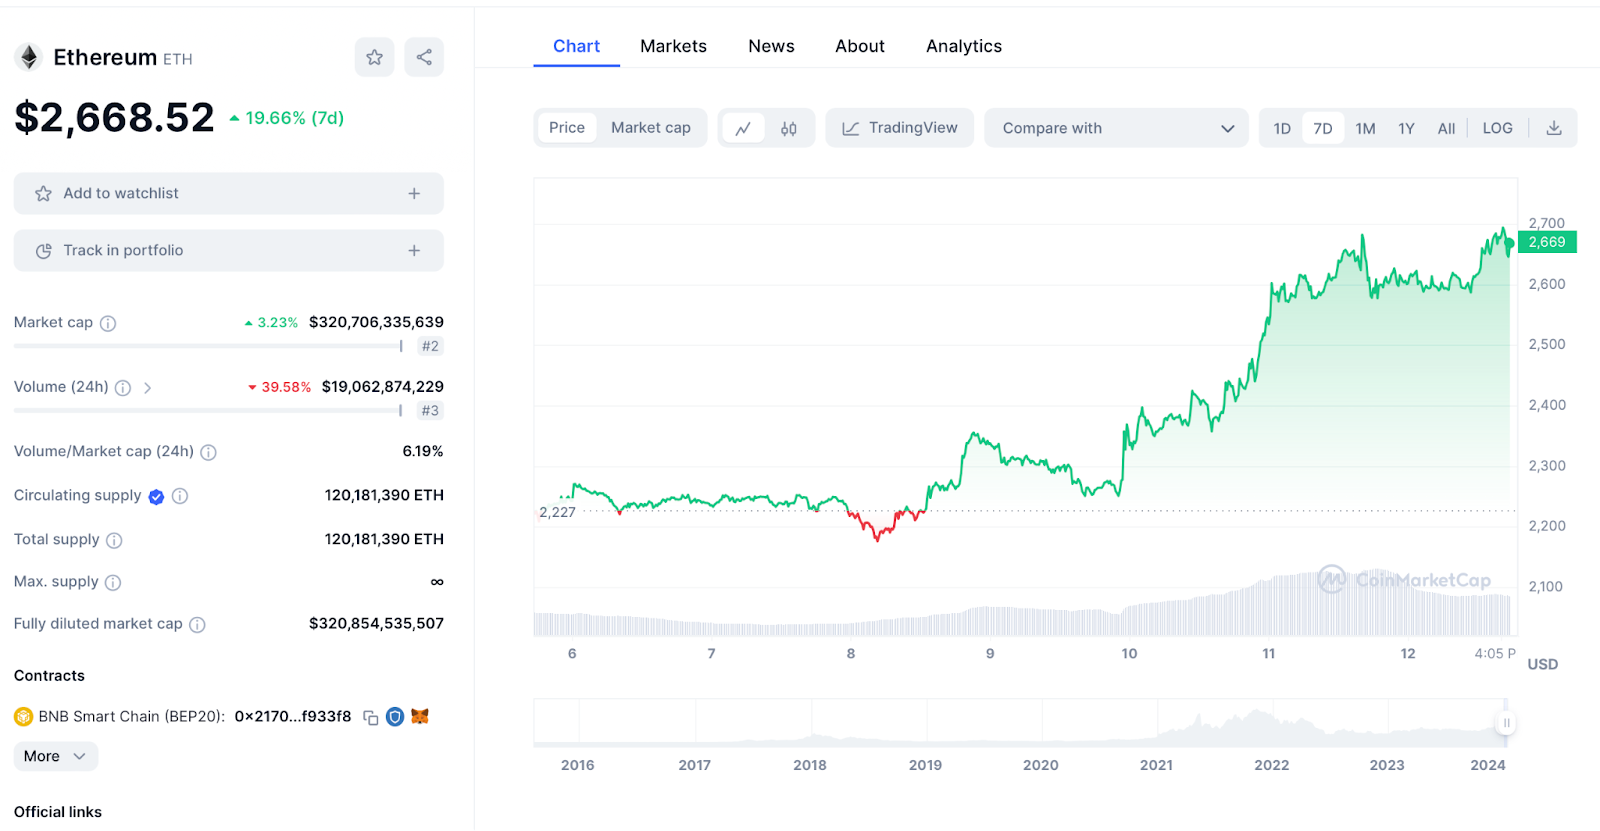The image size is (1600, 831).
Task: Click the $2,668.52 price text
Action: click(114, 118)
